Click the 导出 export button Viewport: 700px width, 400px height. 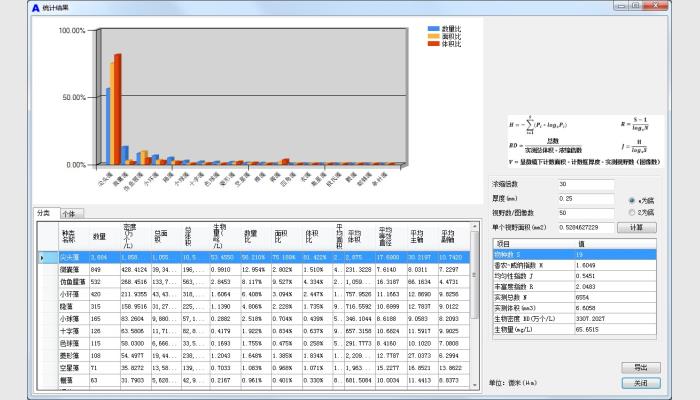(x=640, y=368)
